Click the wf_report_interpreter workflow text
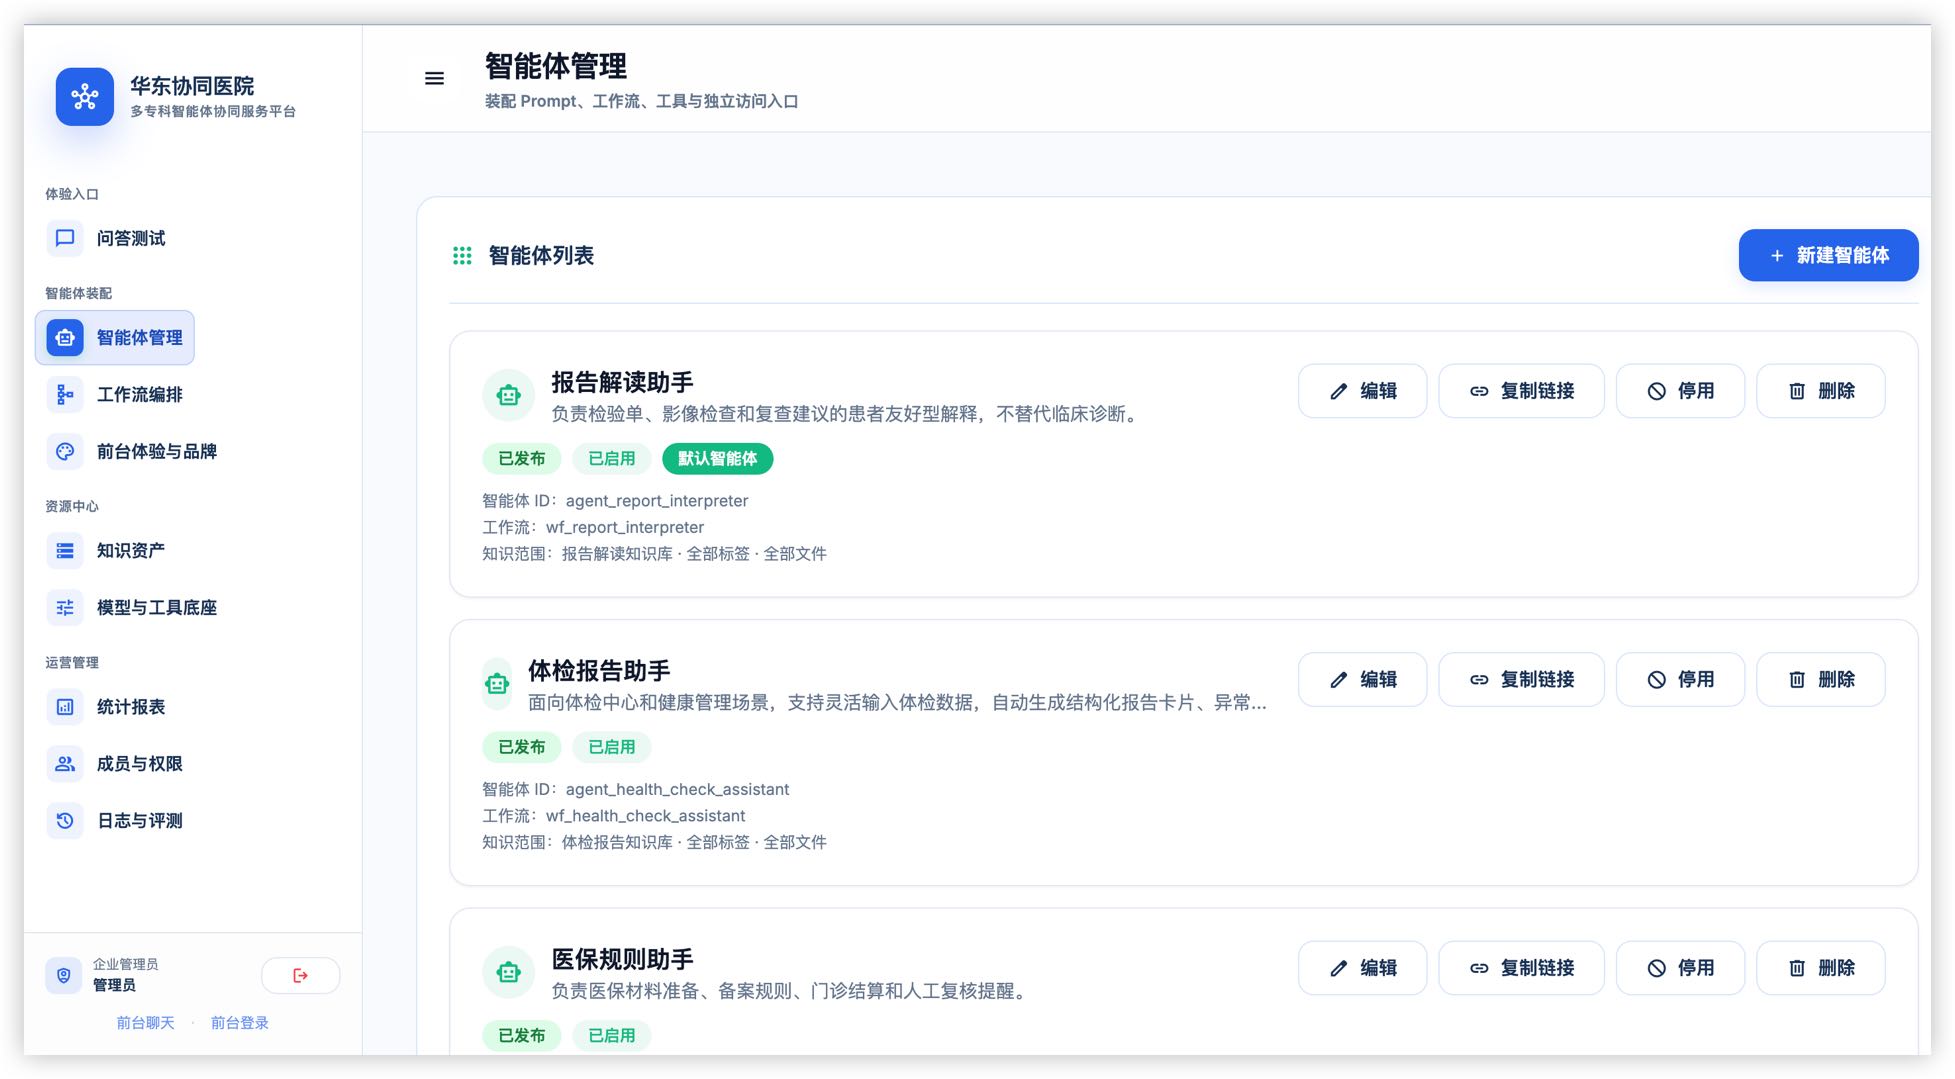The height and width of the screenshot is (1079, 1955). (625, 527)
